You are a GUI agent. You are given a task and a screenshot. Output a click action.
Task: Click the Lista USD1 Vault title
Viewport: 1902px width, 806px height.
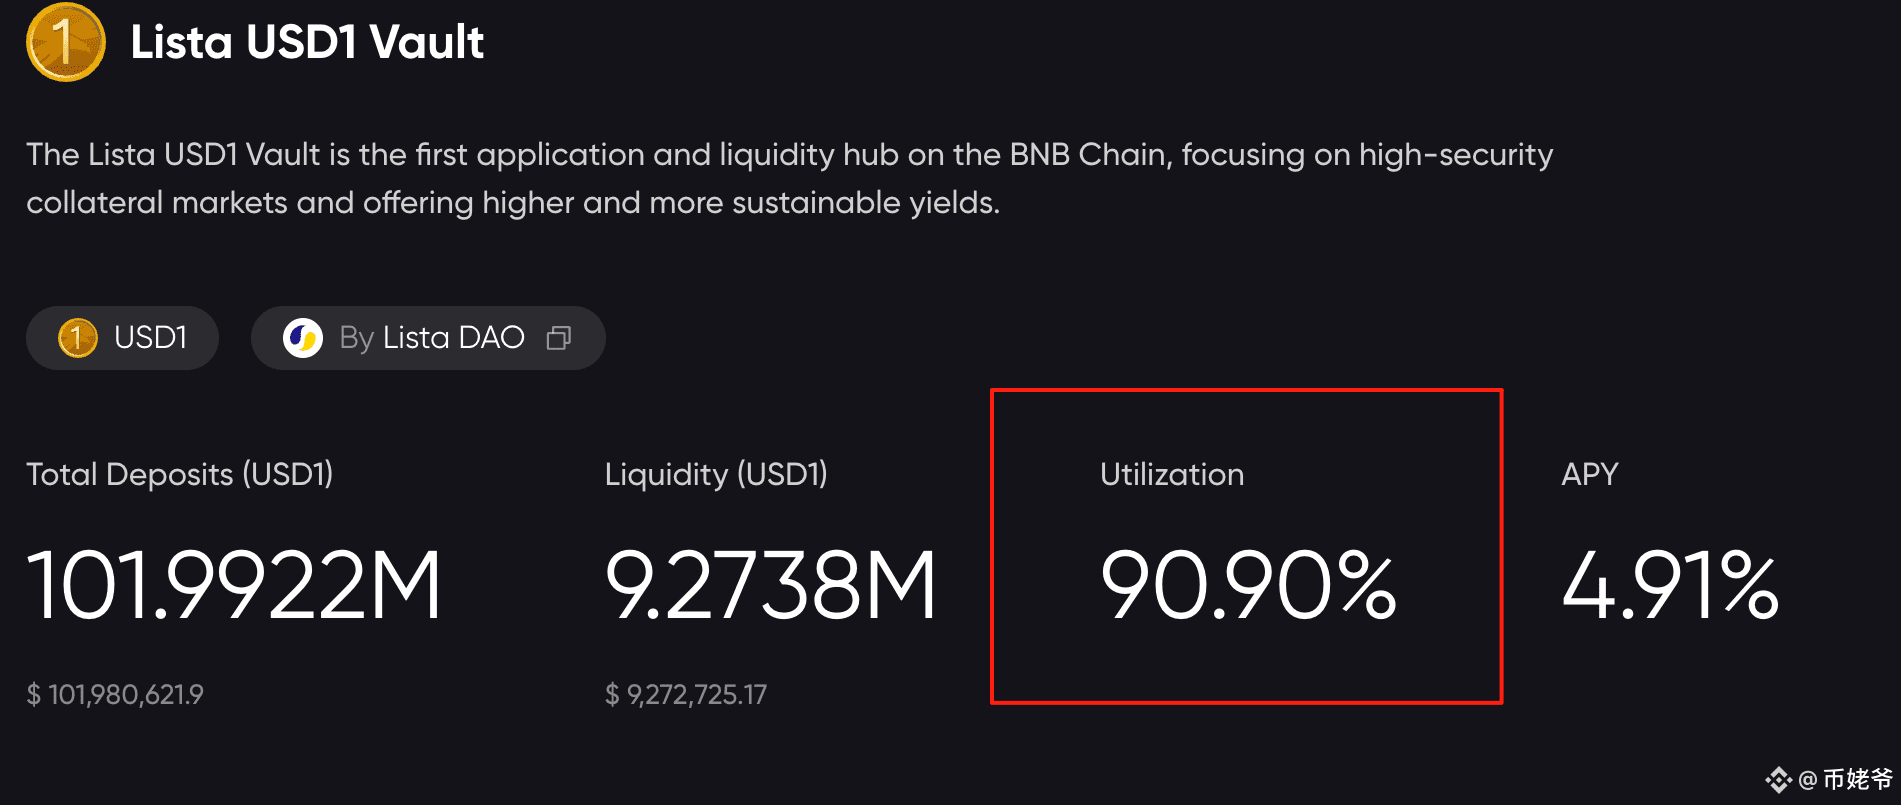coord(307,42)
